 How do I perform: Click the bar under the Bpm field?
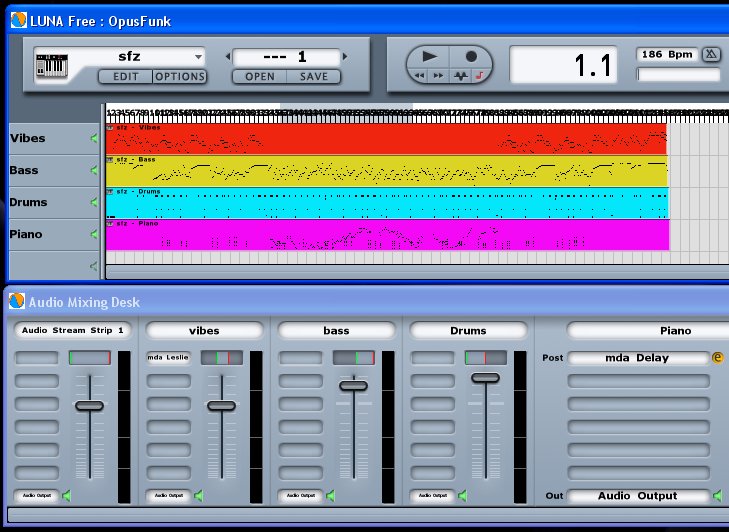tap(678, 74)
